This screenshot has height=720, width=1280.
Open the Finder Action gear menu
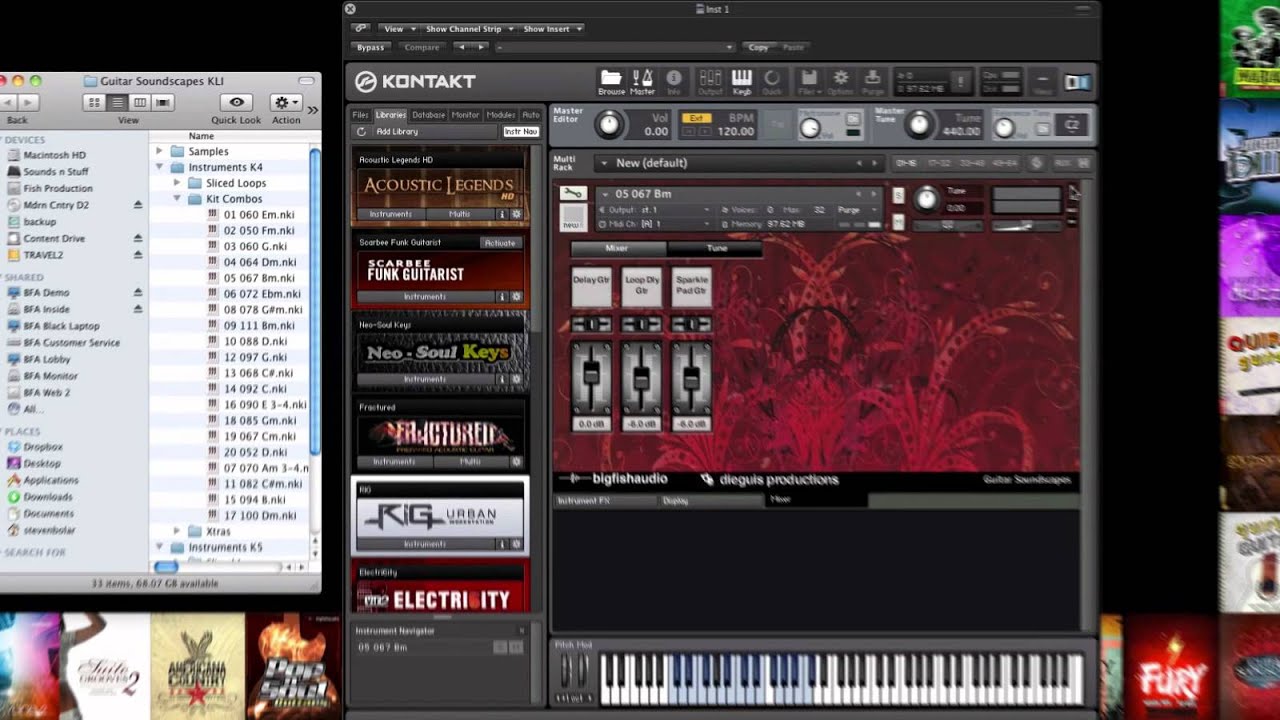point(286,102)
